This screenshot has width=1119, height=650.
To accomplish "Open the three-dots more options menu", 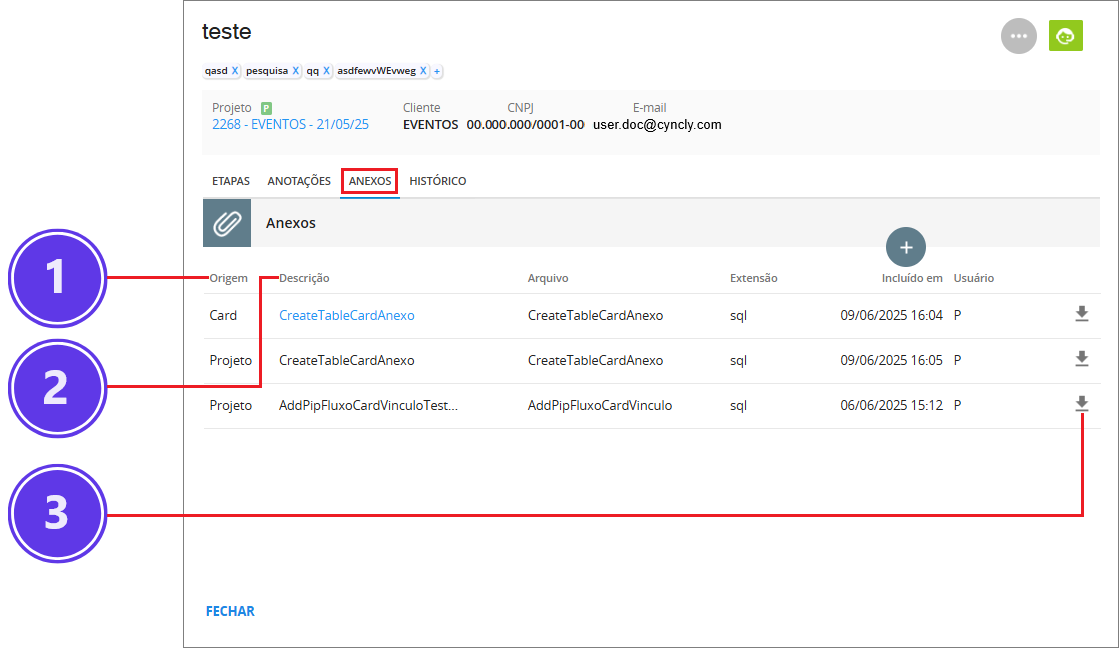I will click(x=1018, y=36).
